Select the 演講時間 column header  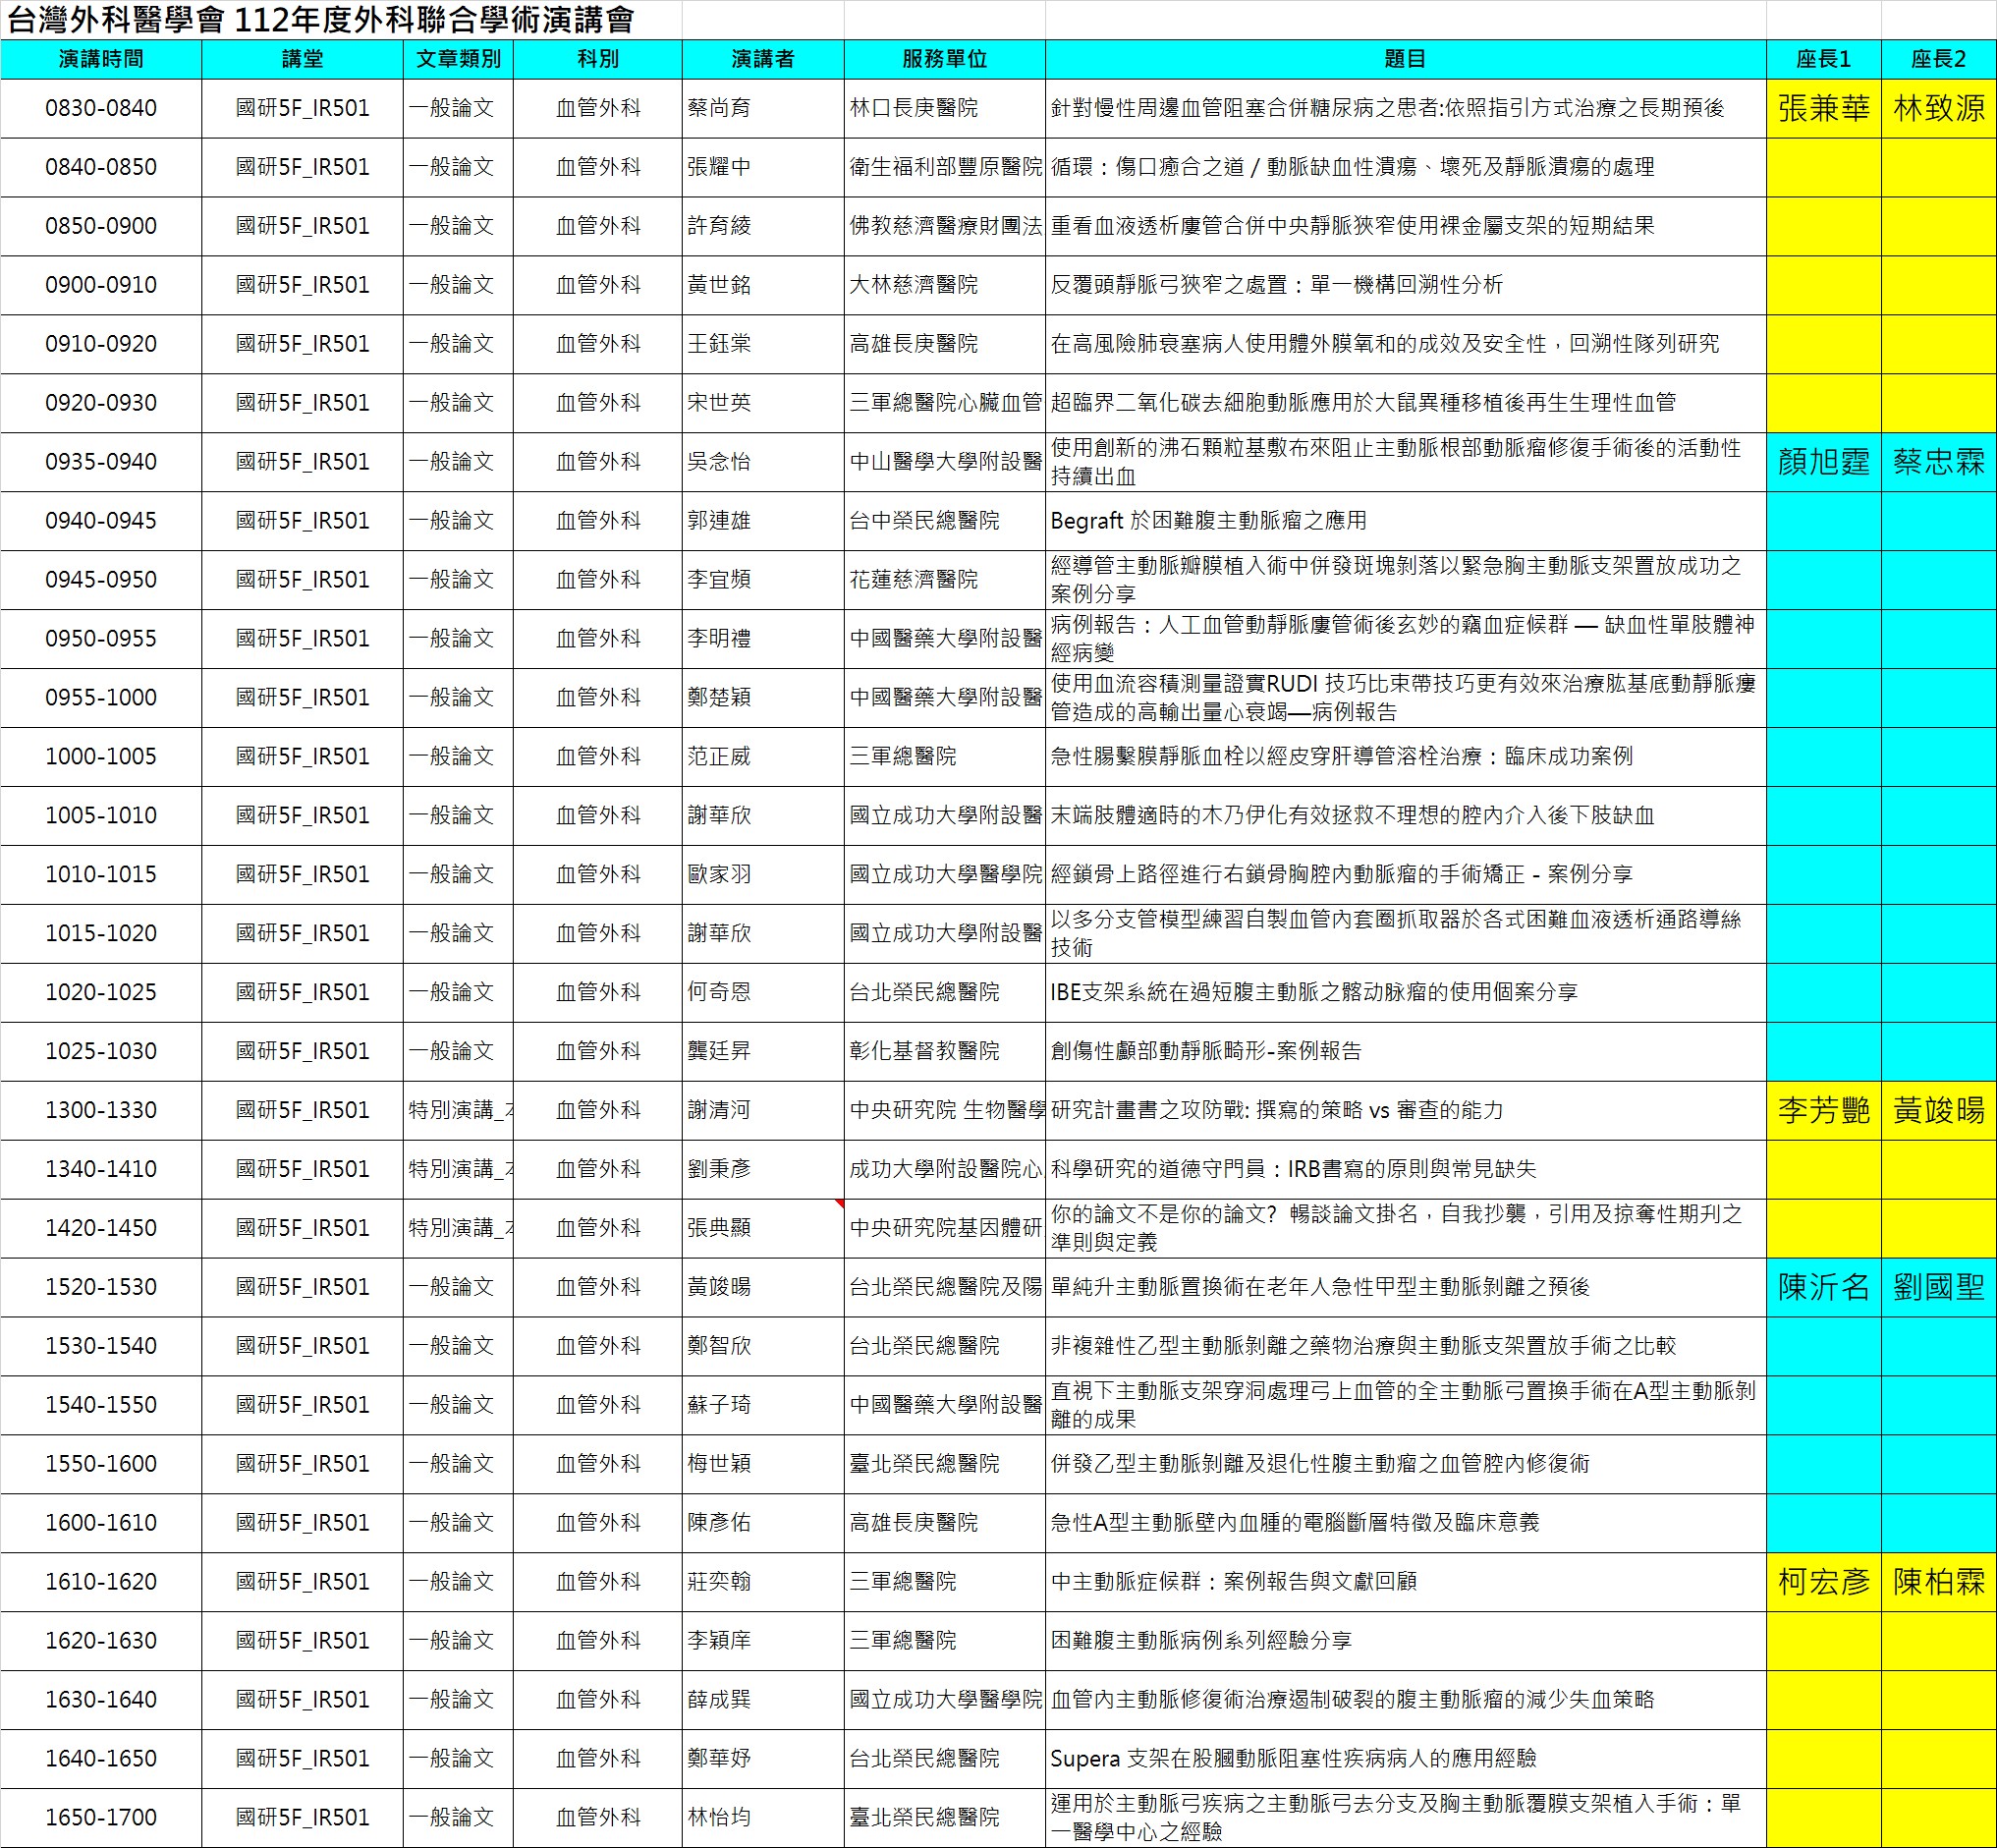tap(101, 59)
